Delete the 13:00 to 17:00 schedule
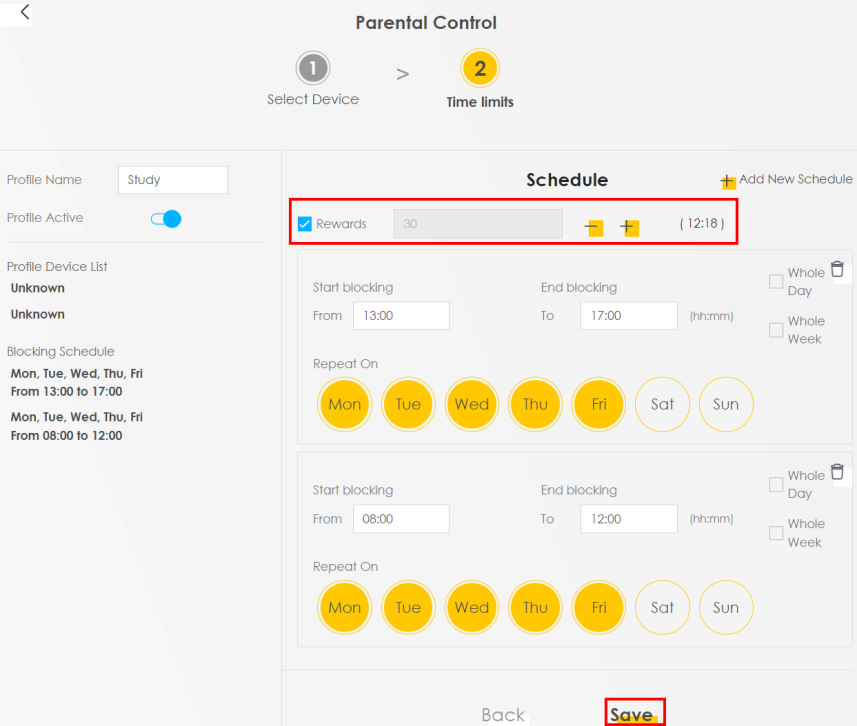 click(837, 270)
